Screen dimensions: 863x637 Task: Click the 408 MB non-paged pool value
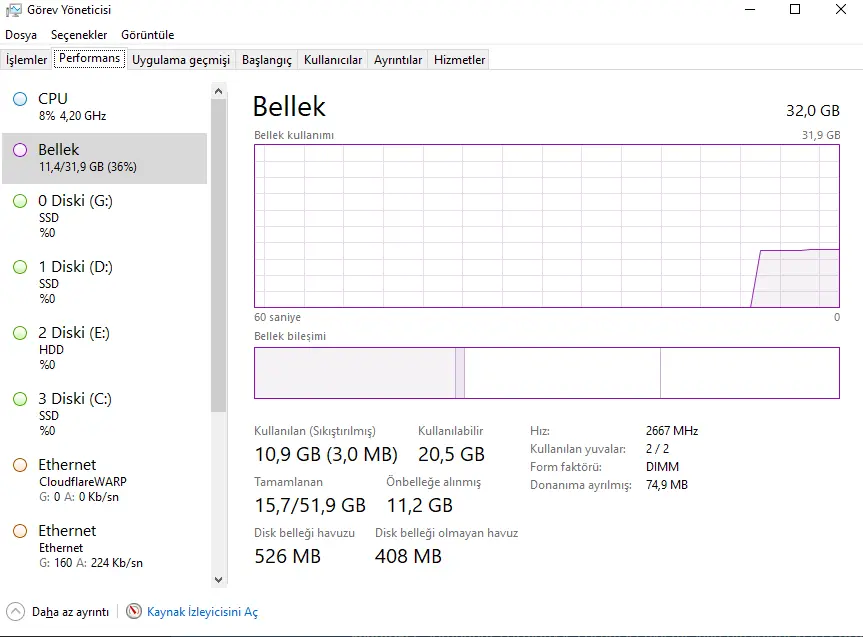[x=408, y=556]
